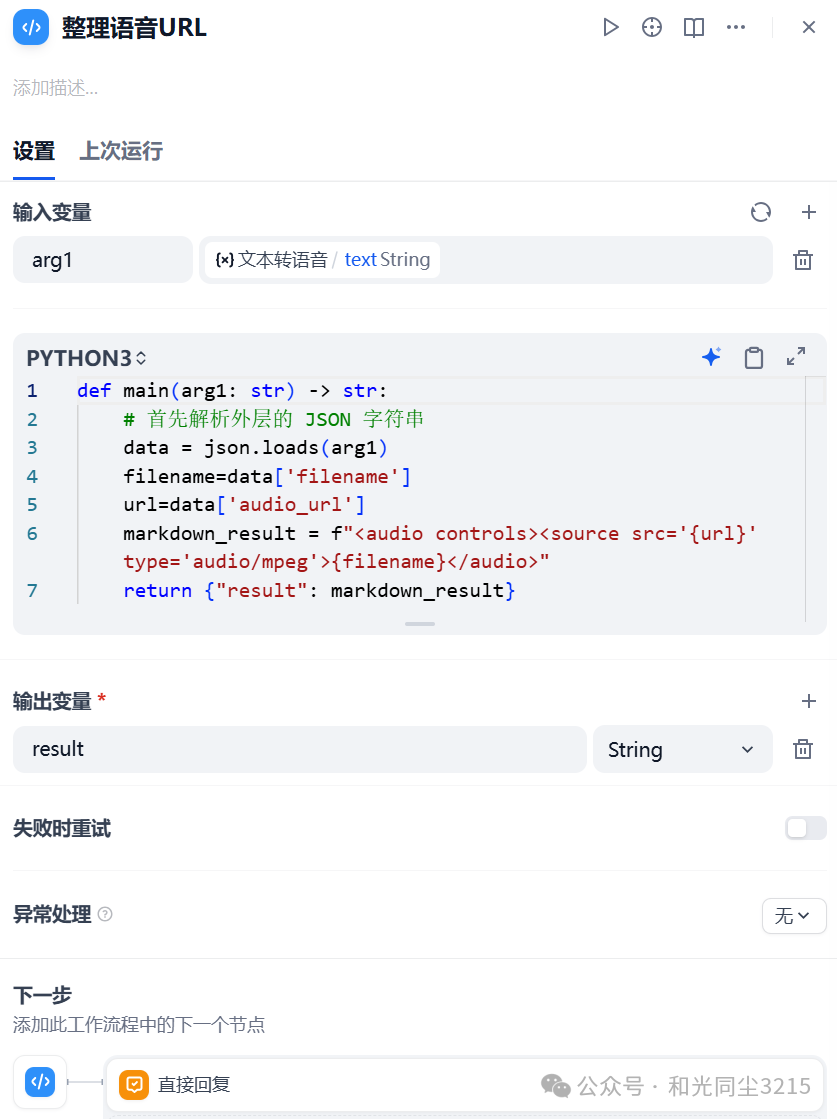Screen dimensions: 837x1119
Task: Close the 整理语音URL panel
Action: point(808,28)
